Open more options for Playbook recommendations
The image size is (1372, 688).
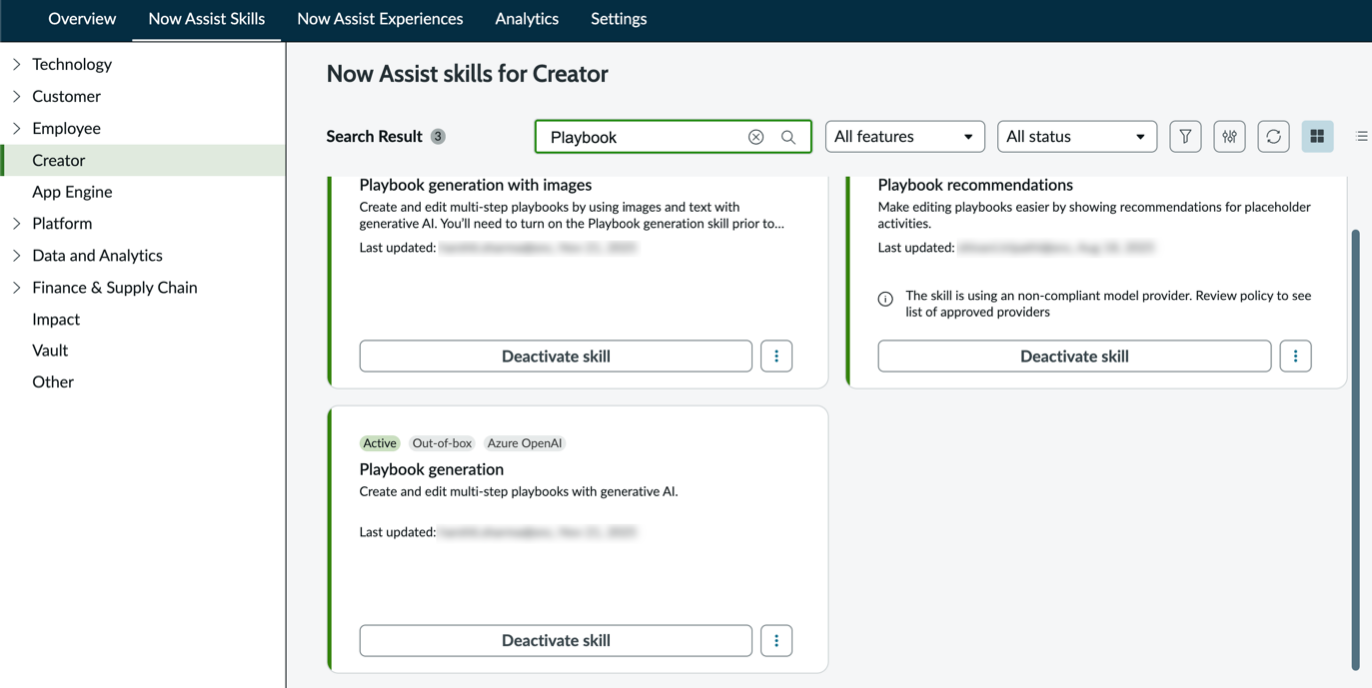(x=1295, y=356)
